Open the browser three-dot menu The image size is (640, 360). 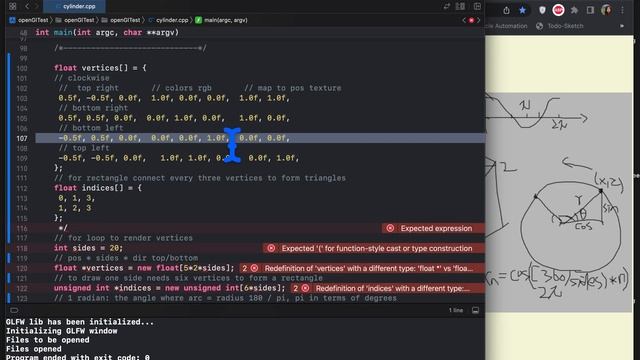click(x=622, y=10)
